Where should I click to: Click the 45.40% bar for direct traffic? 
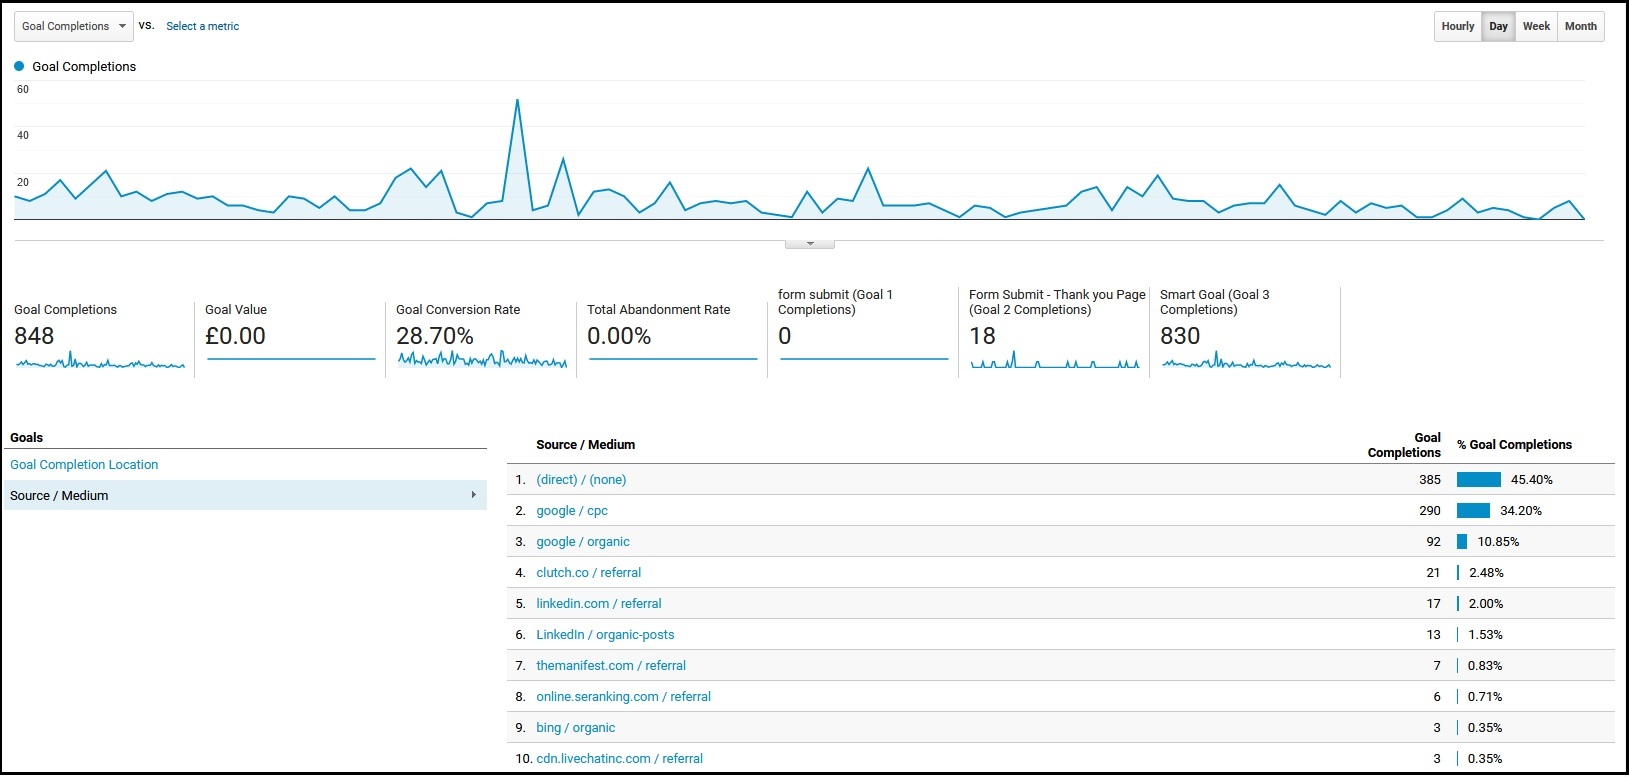pyautogui.click(x=1478, y=480)
